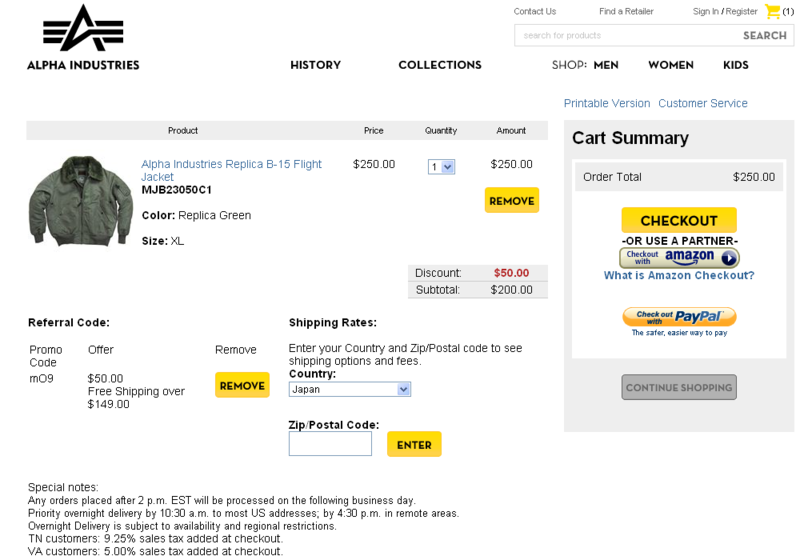The height and width of the screenshot is (560, 800).
Task: Expand the Country dropdown showing Japan
Action: 349,389
